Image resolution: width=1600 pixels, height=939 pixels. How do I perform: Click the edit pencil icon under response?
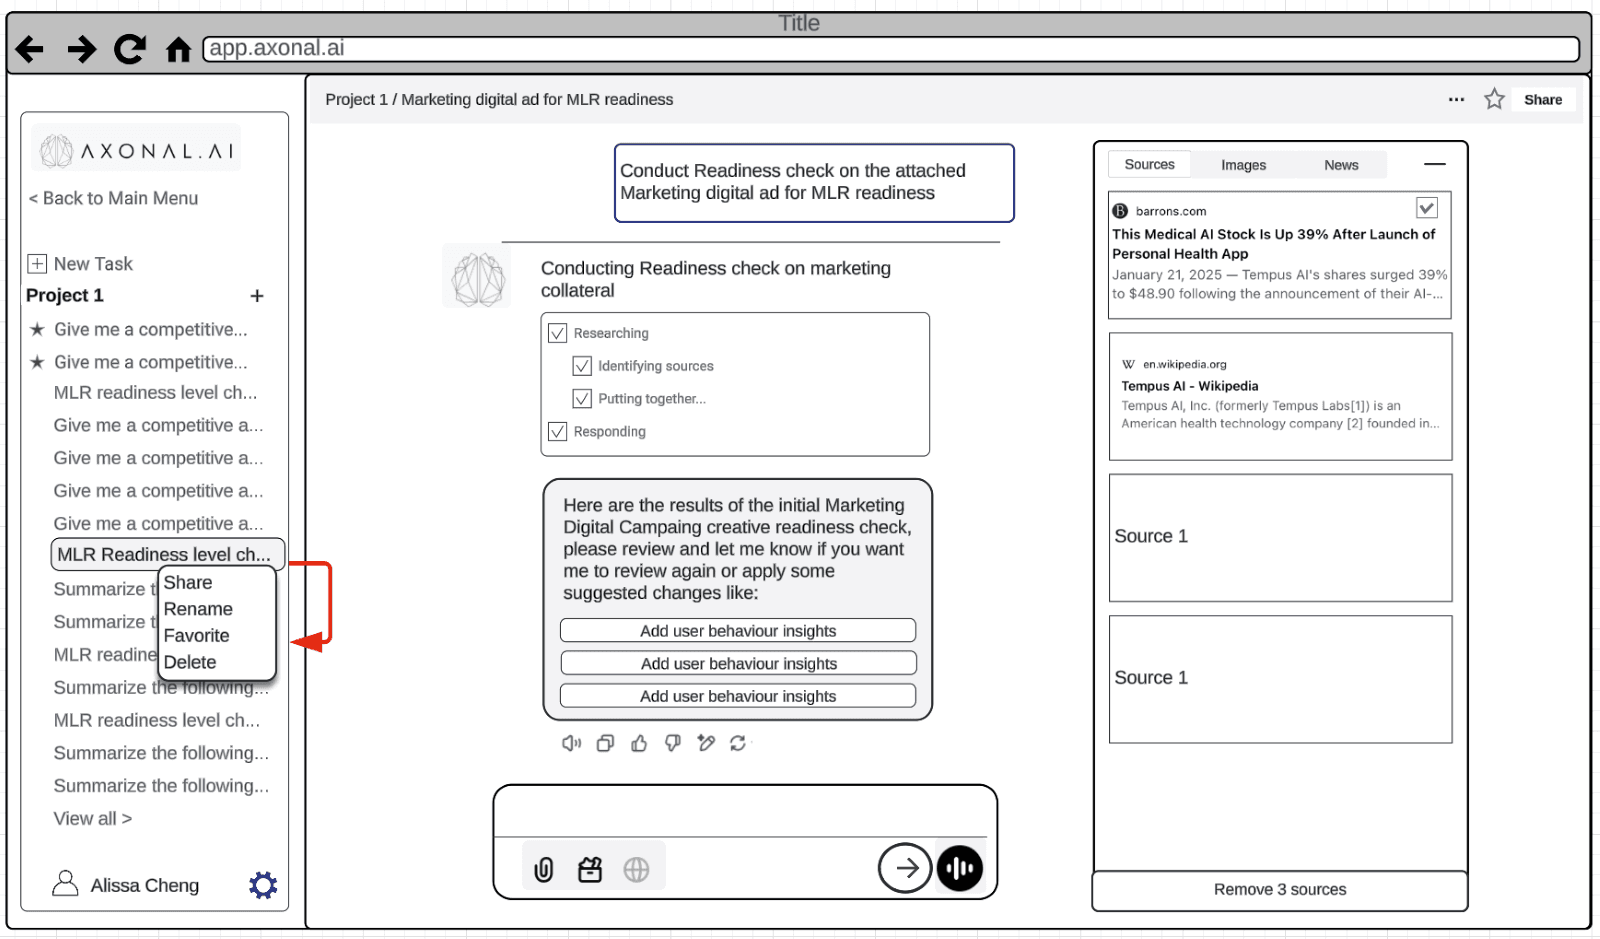coord(706,743)
